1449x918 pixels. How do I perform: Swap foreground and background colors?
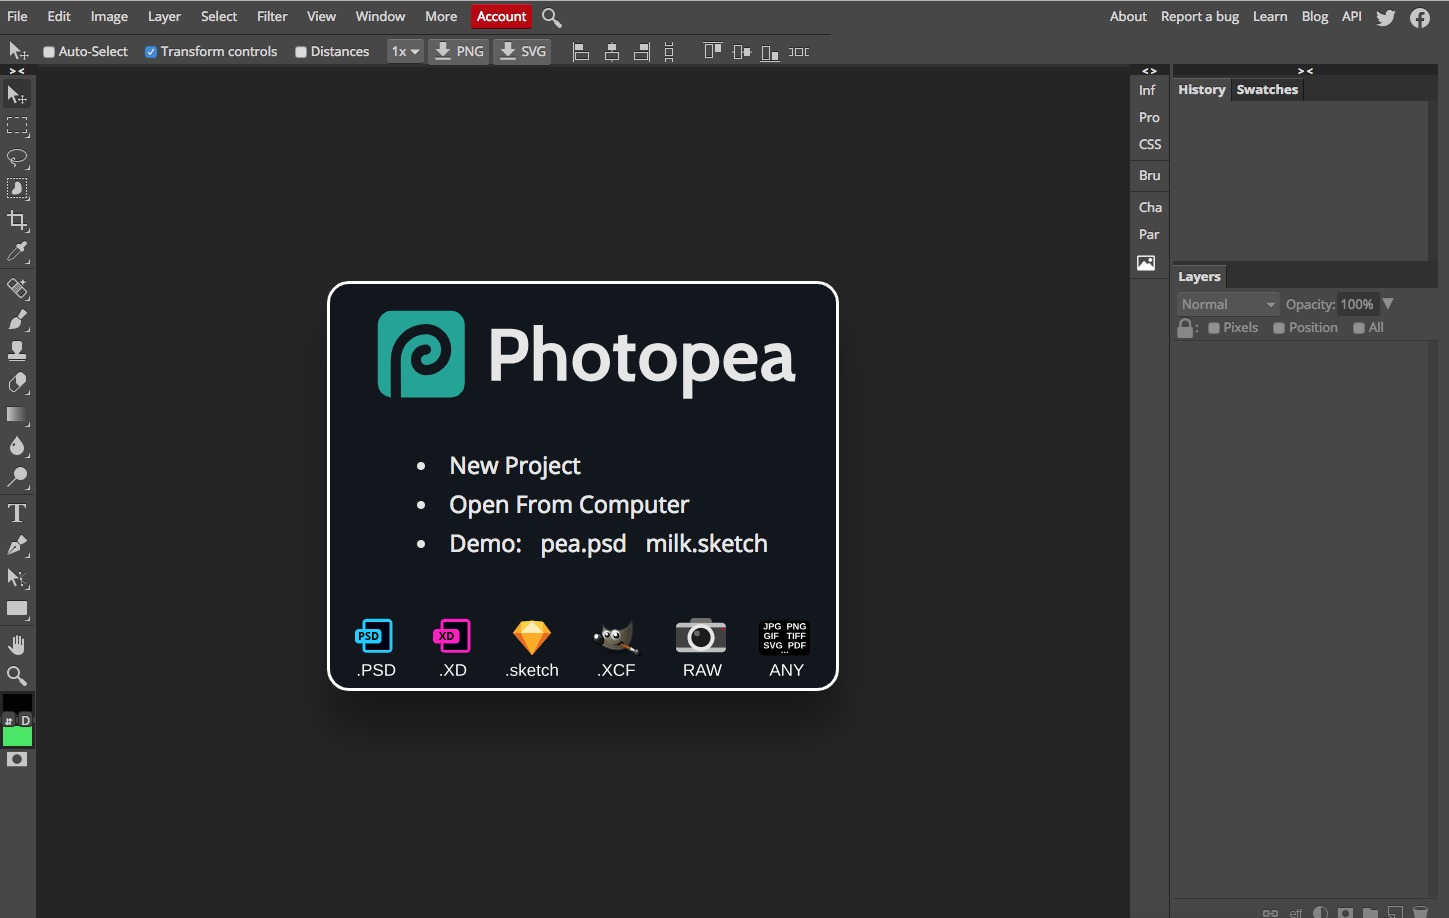pos(8,721)
